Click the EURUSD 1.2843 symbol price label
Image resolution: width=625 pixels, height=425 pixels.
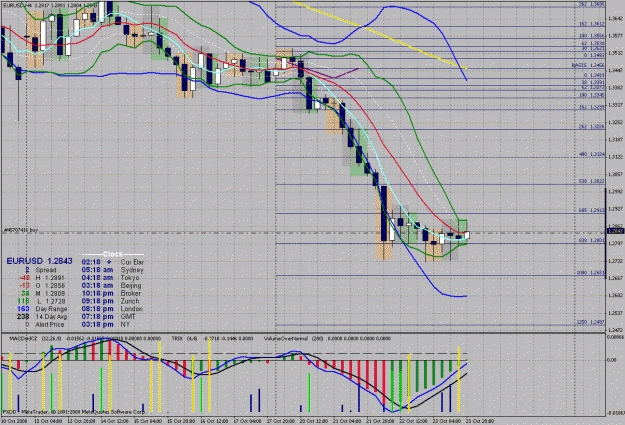pos(39,261)
